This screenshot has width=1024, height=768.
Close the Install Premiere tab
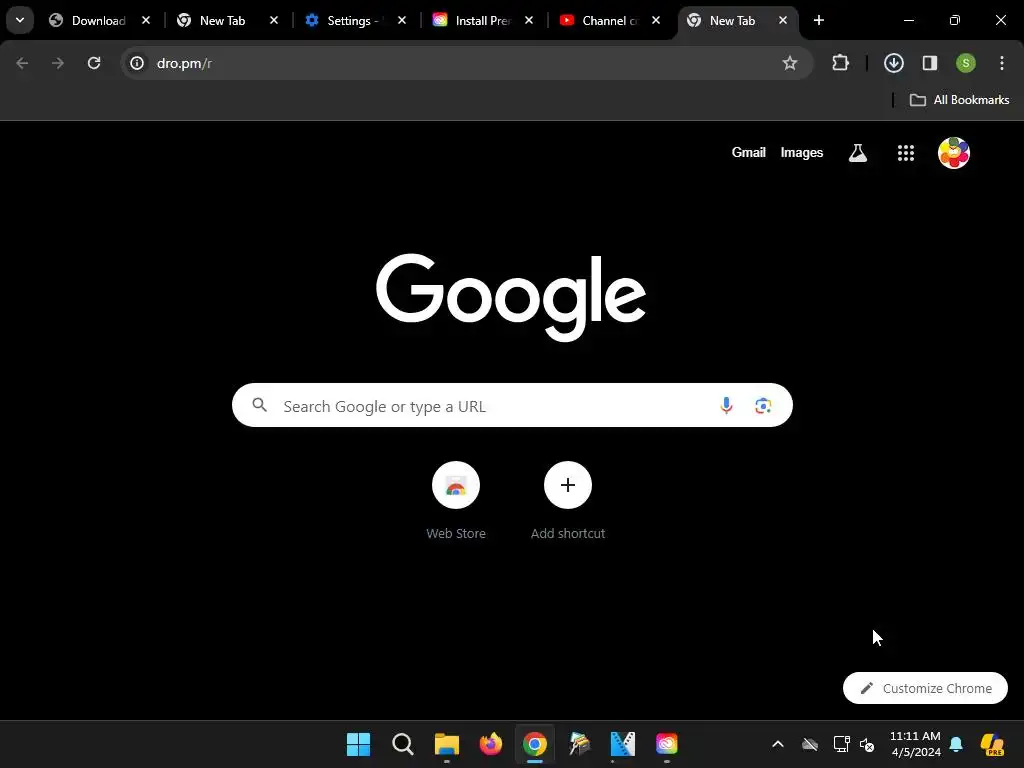[x=528, y=20]
